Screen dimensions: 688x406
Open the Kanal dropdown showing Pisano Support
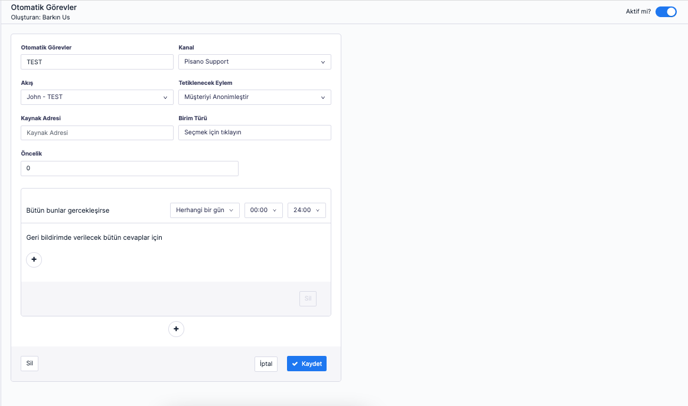pos(254,62)
